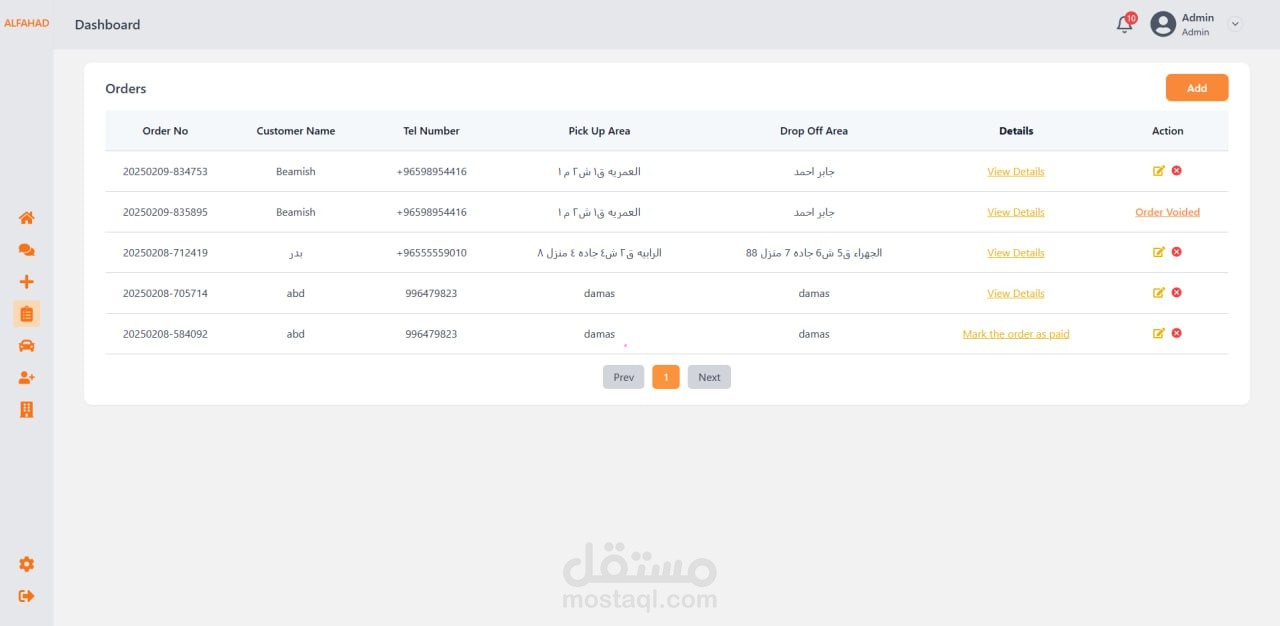Edit order 20250208-705714

point(1159,293)
